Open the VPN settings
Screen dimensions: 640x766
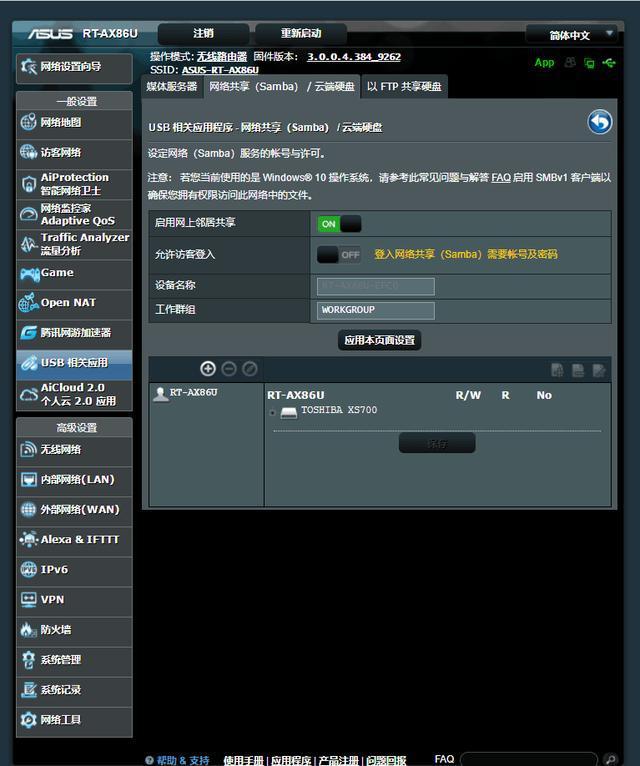point(74,600)
